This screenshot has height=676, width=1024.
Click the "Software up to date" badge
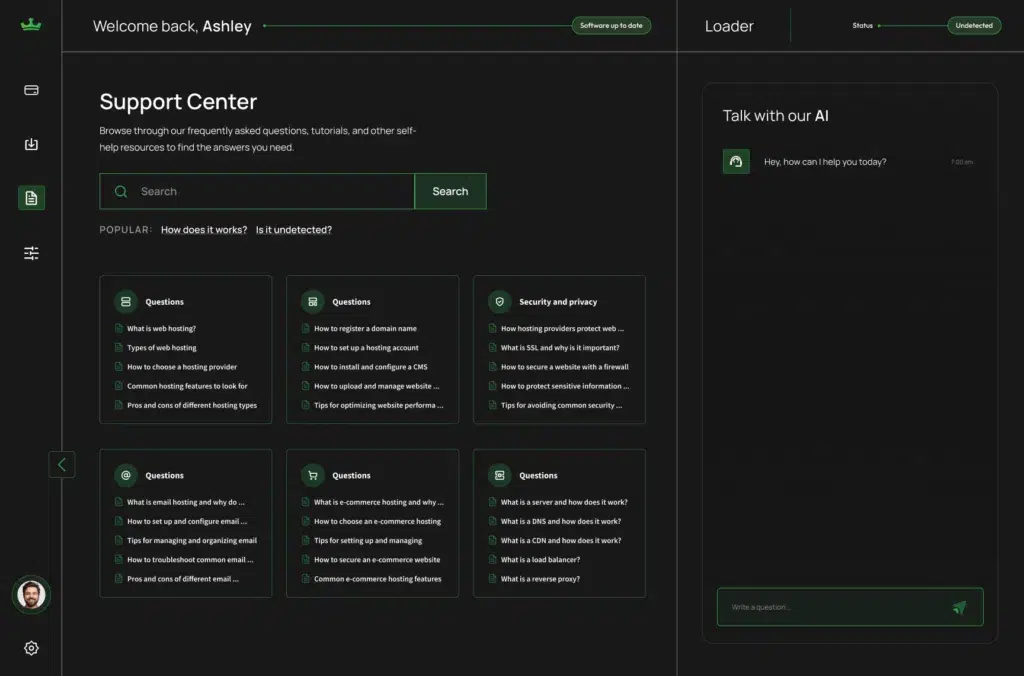pyautogui.click(x=611, y=26)
